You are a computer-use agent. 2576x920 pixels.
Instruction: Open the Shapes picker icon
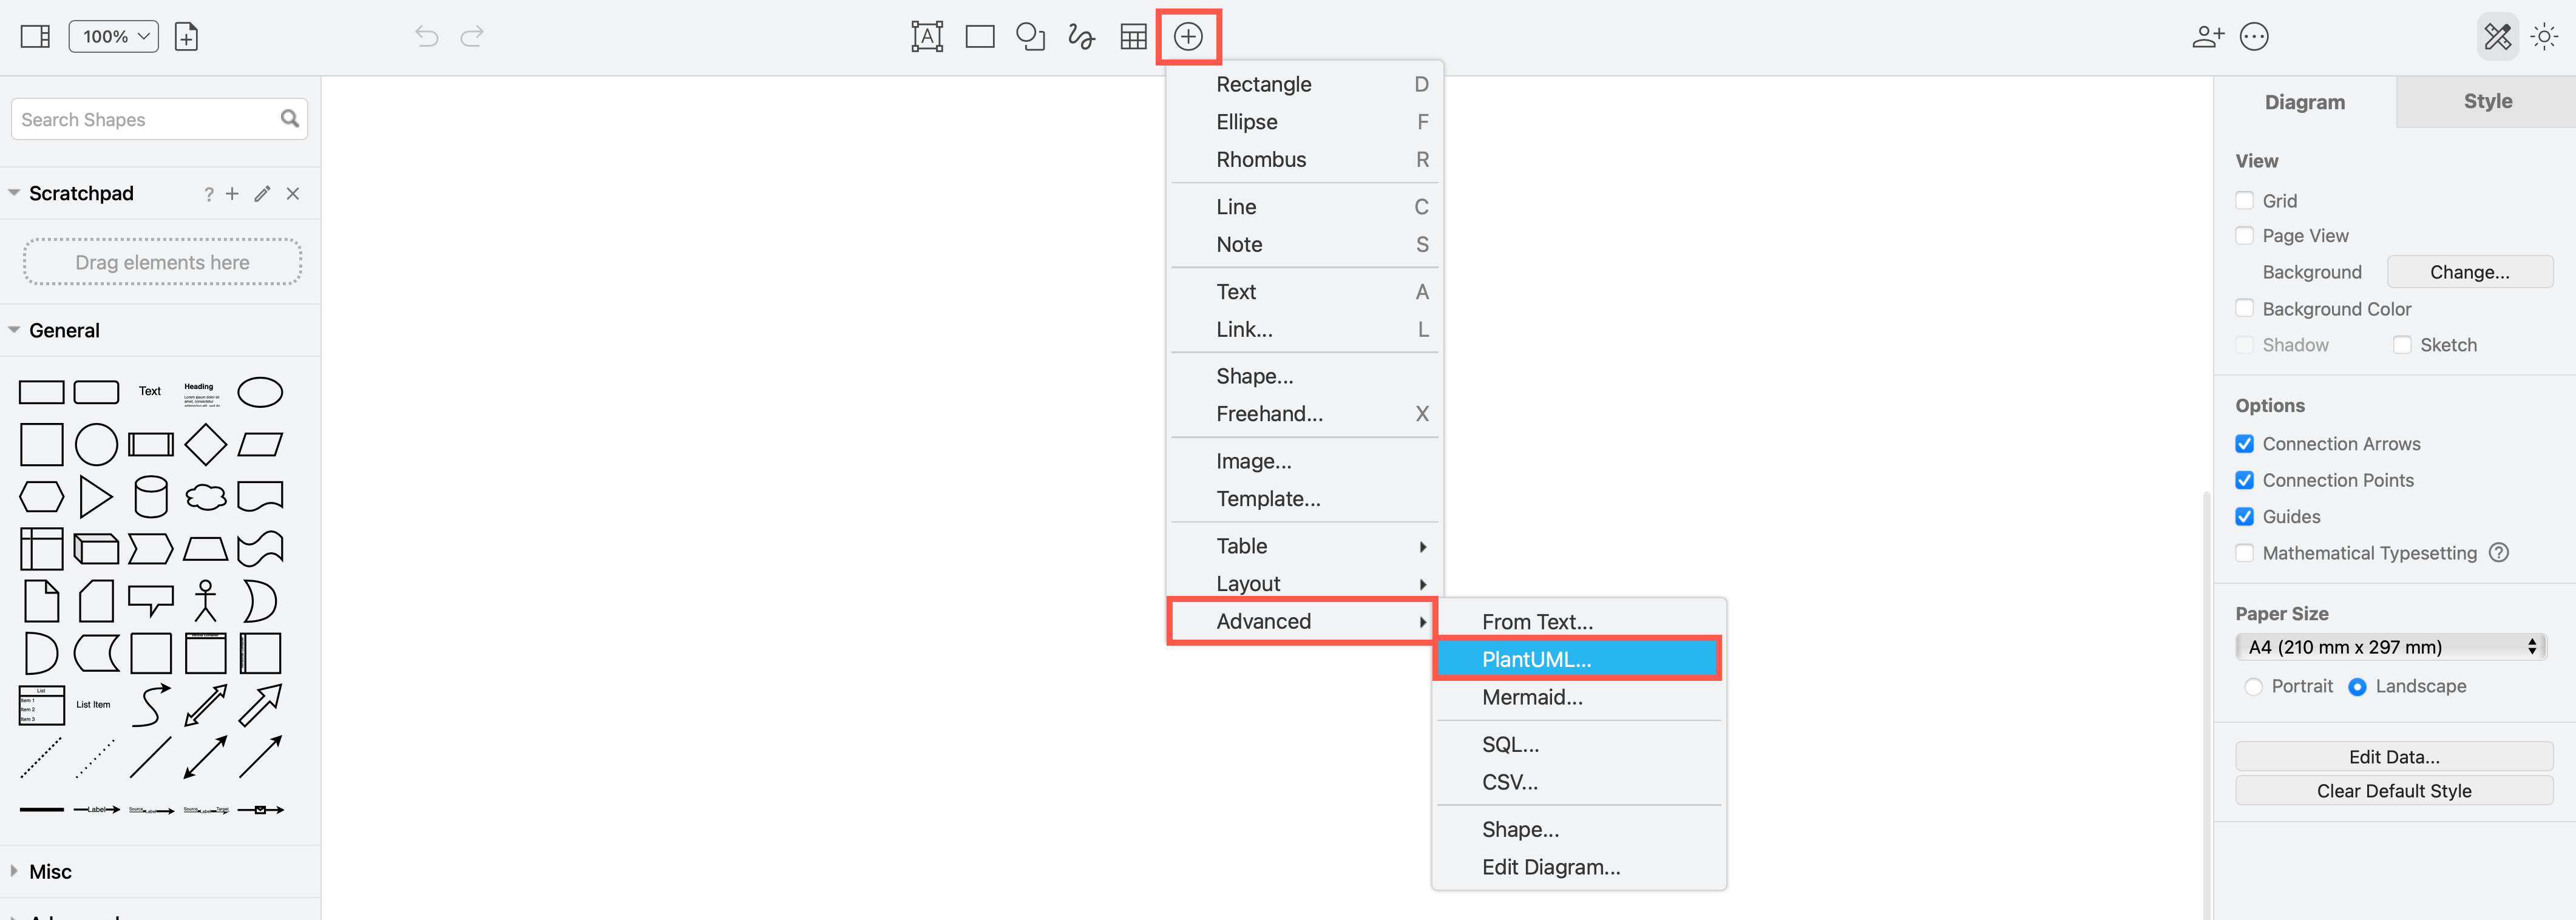[x=1030, y=36]
